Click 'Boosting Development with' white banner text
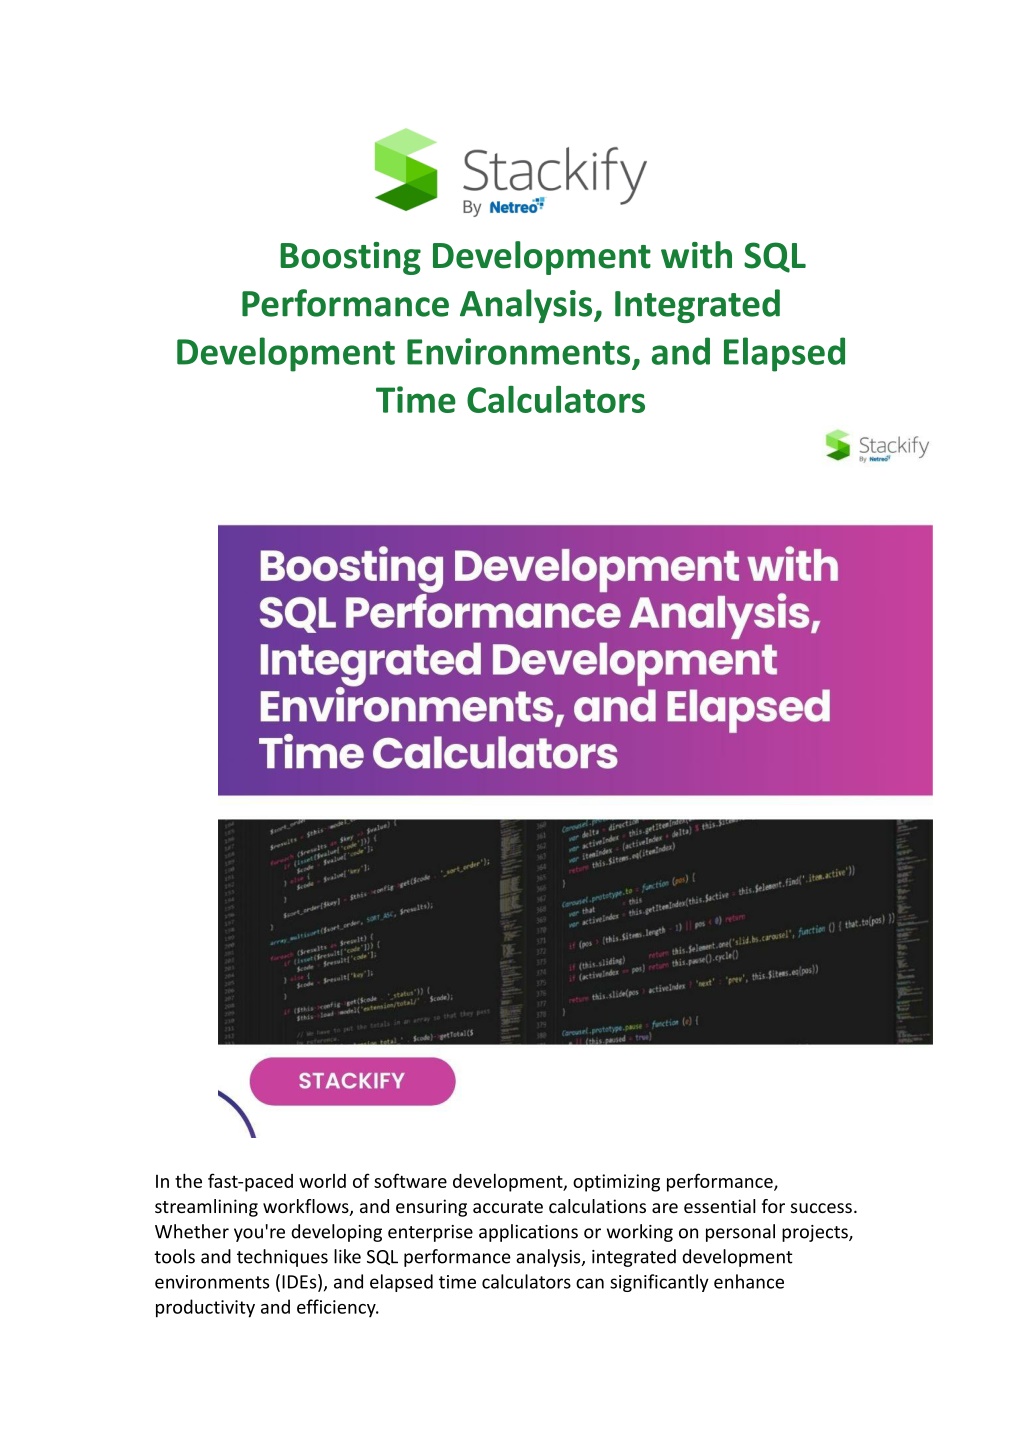The width and height of the screenshot is (1024, 1446). click(x=548, y=566)
